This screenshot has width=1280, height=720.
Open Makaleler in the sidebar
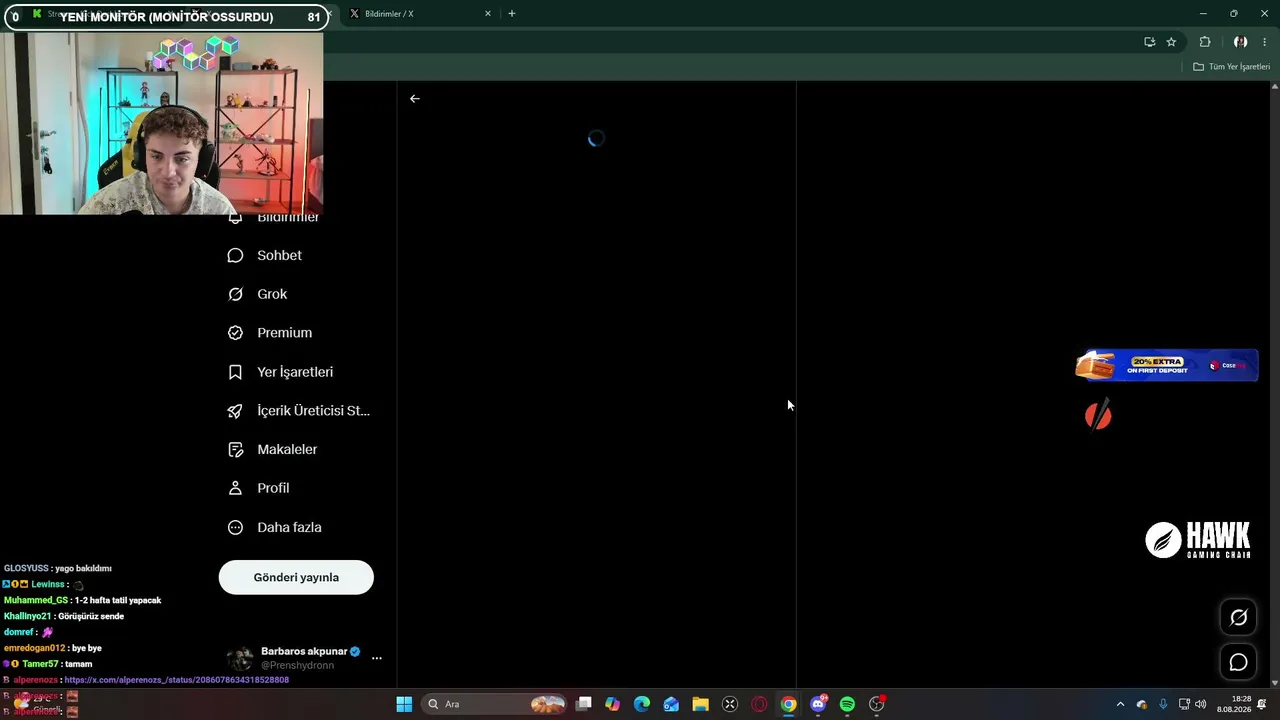287,450
